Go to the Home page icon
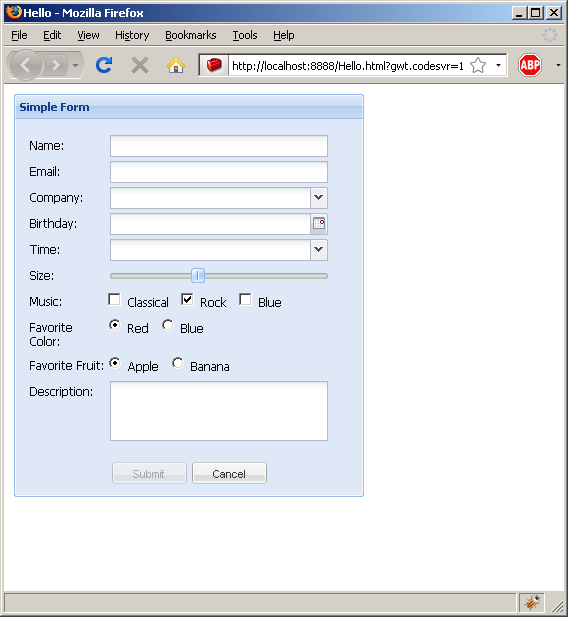 coord(176,65)
